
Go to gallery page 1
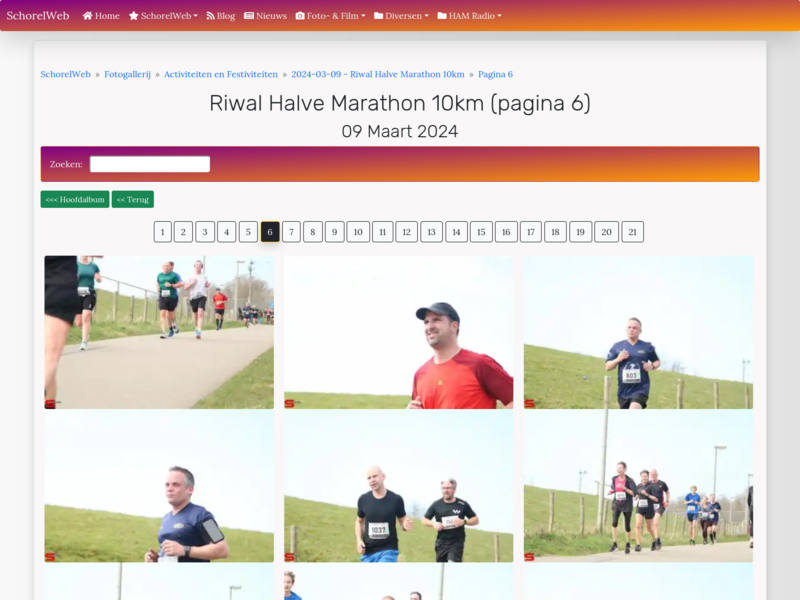tap(163, 232)
